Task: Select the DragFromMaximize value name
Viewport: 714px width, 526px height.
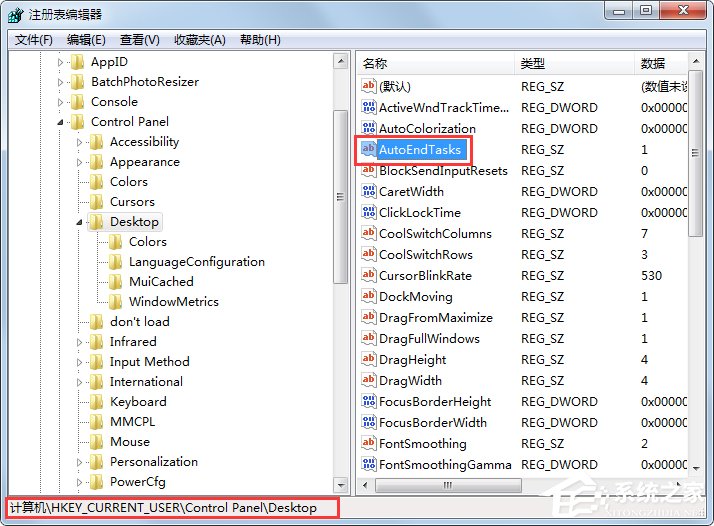Action: [x=436, y=317]
